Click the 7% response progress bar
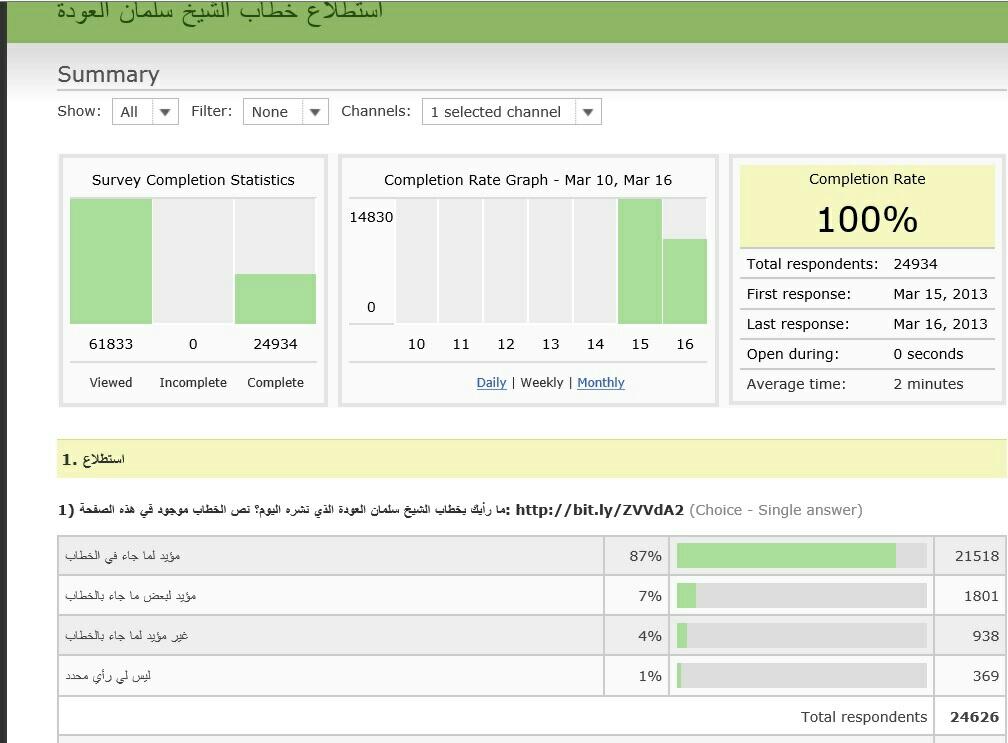The width and height of the screenshot is (1008, 743). (x=801, y=596)
